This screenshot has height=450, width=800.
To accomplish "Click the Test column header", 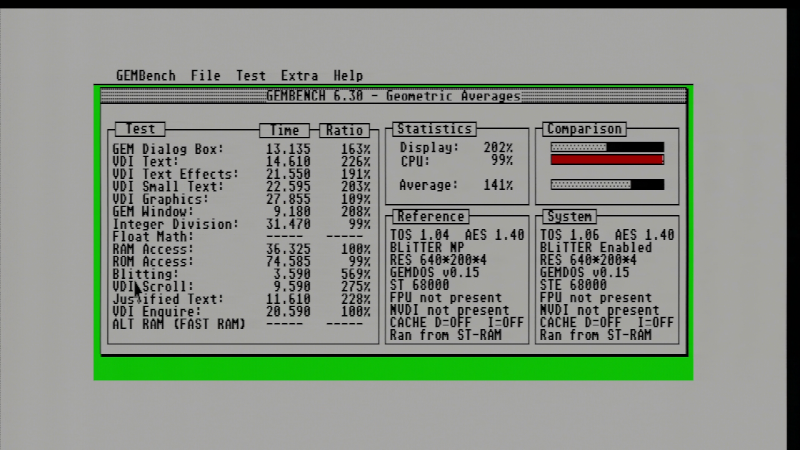I will pos(140,129).
